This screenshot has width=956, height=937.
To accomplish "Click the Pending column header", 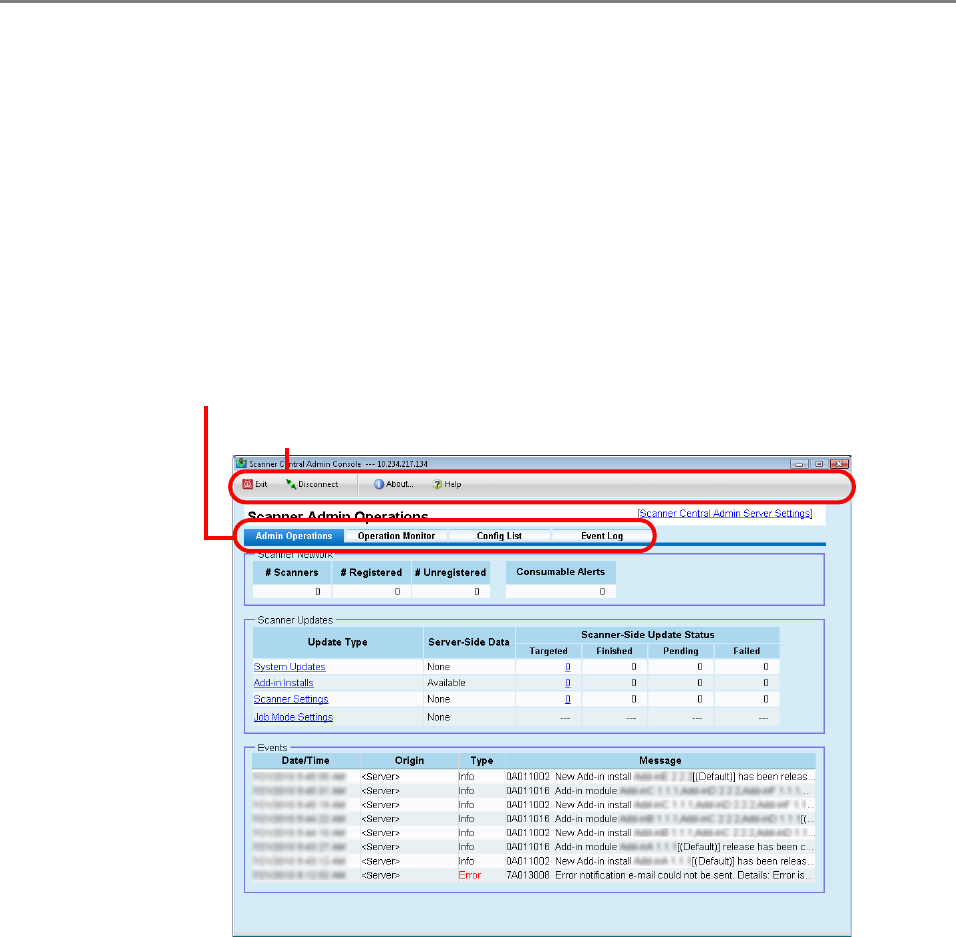I will [680, 650].
